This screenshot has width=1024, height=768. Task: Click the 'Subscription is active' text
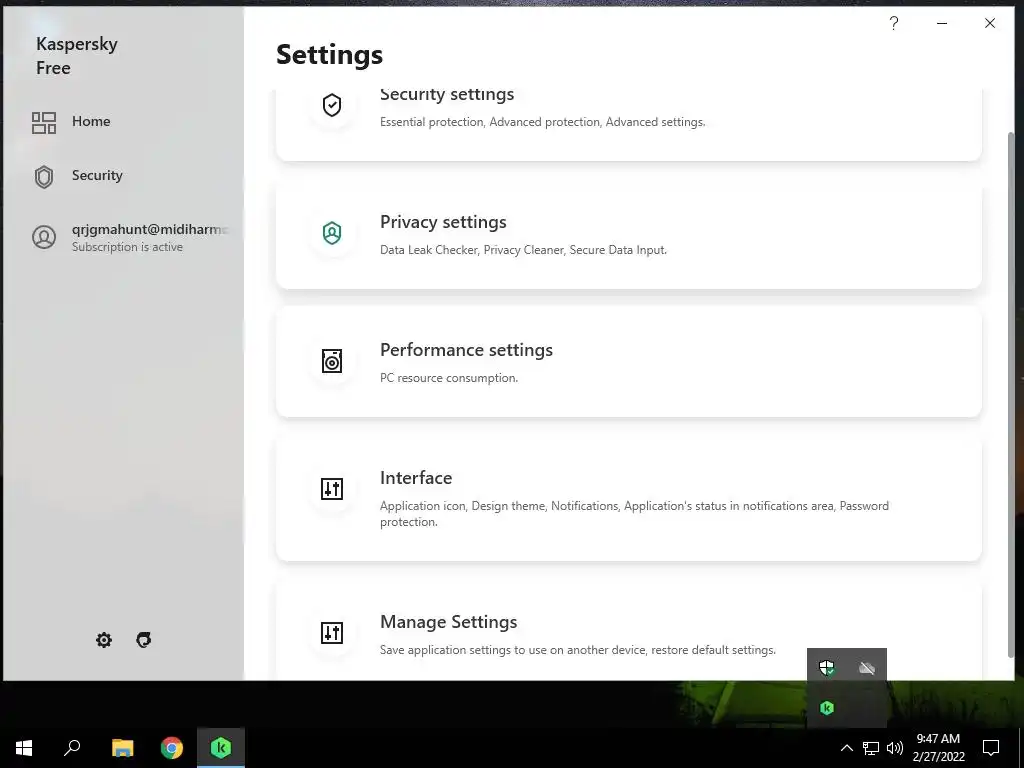coord(127,247)
